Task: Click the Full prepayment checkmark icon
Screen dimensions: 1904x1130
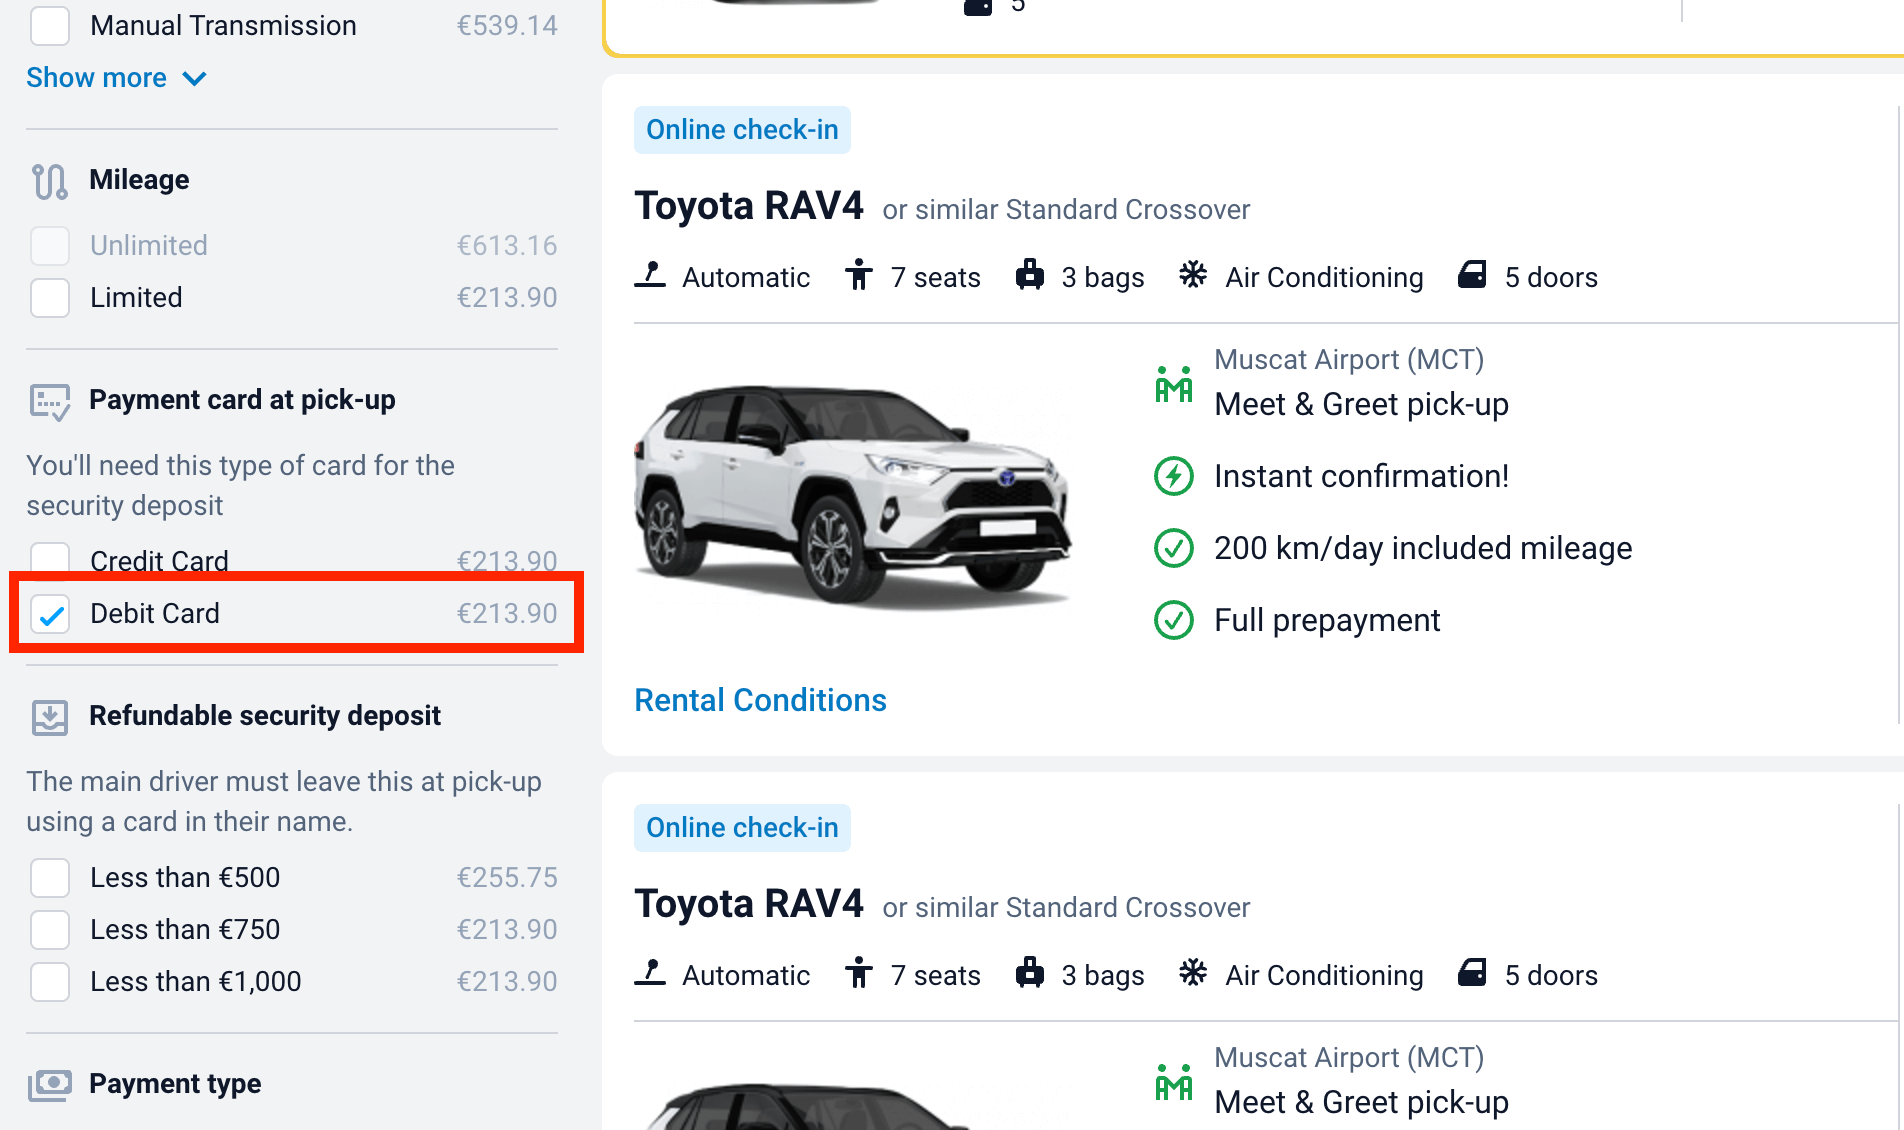Action: click(x=1174, y=620)
